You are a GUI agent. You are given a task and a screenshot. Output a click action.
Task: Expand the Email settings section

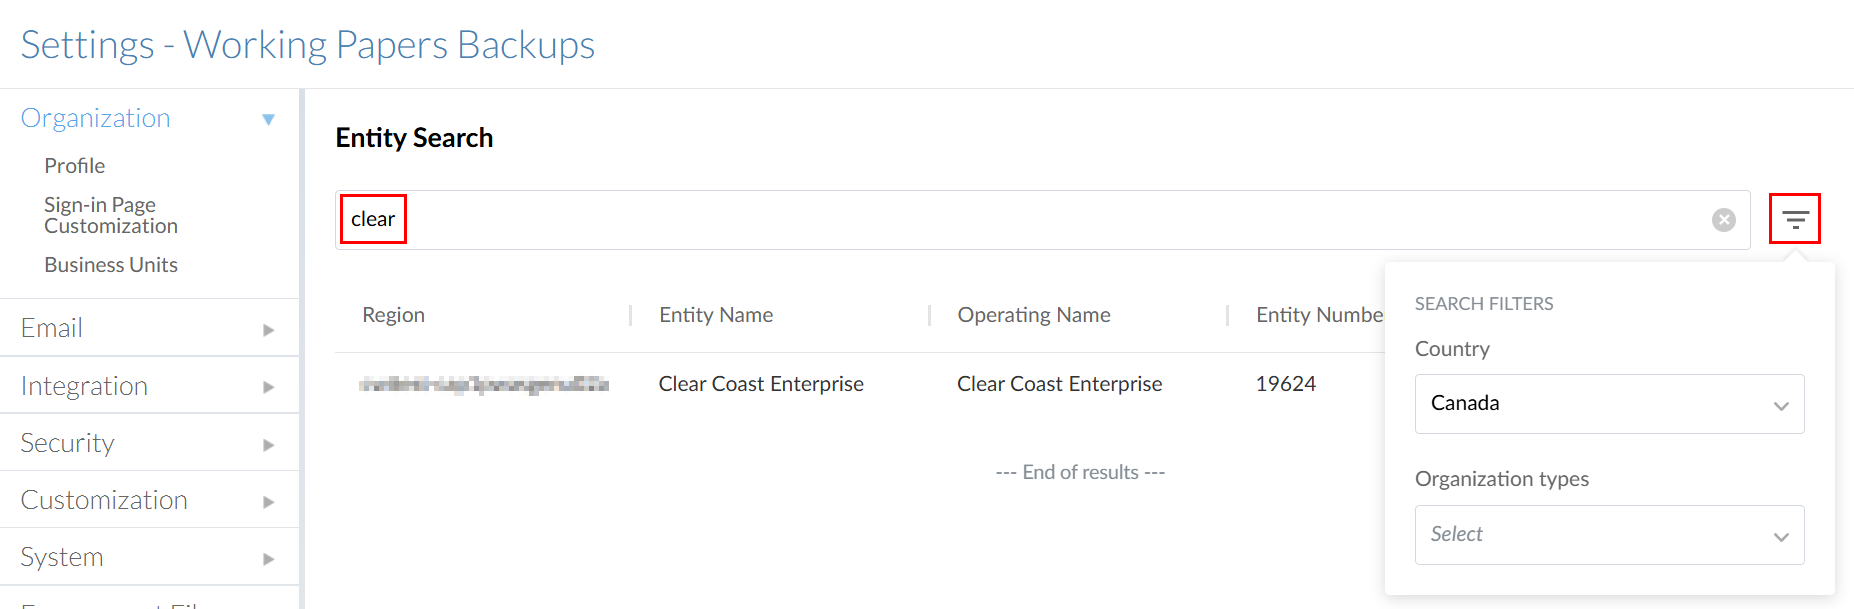268,329
